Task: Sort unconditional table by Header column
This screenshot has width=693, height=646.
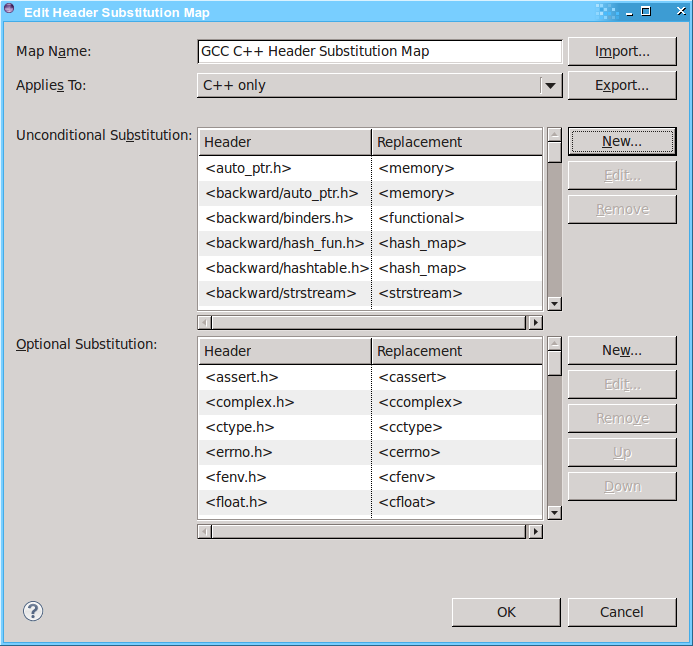Action: tap(285, 142)
